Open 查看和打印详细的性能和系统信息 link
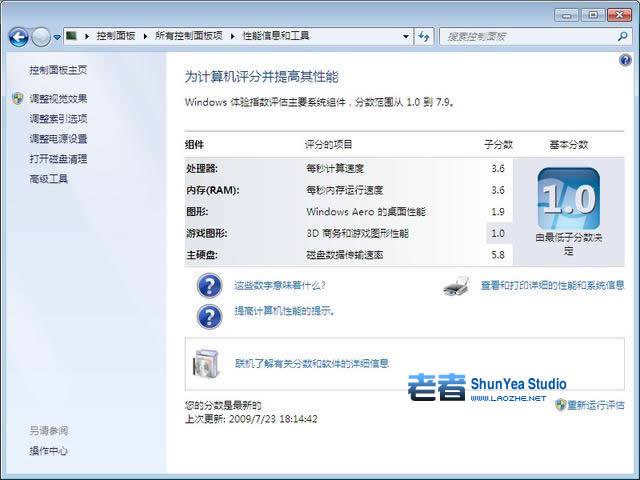 click(x=552, y=285)
